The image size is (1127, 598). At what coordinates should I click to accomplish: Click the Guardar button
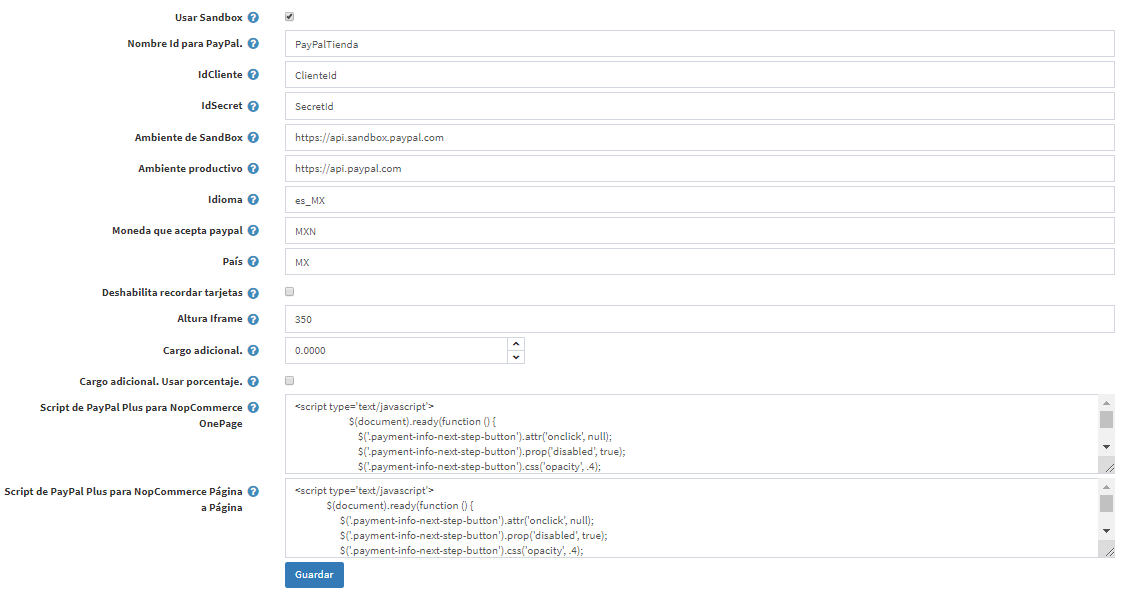(314, 575)
